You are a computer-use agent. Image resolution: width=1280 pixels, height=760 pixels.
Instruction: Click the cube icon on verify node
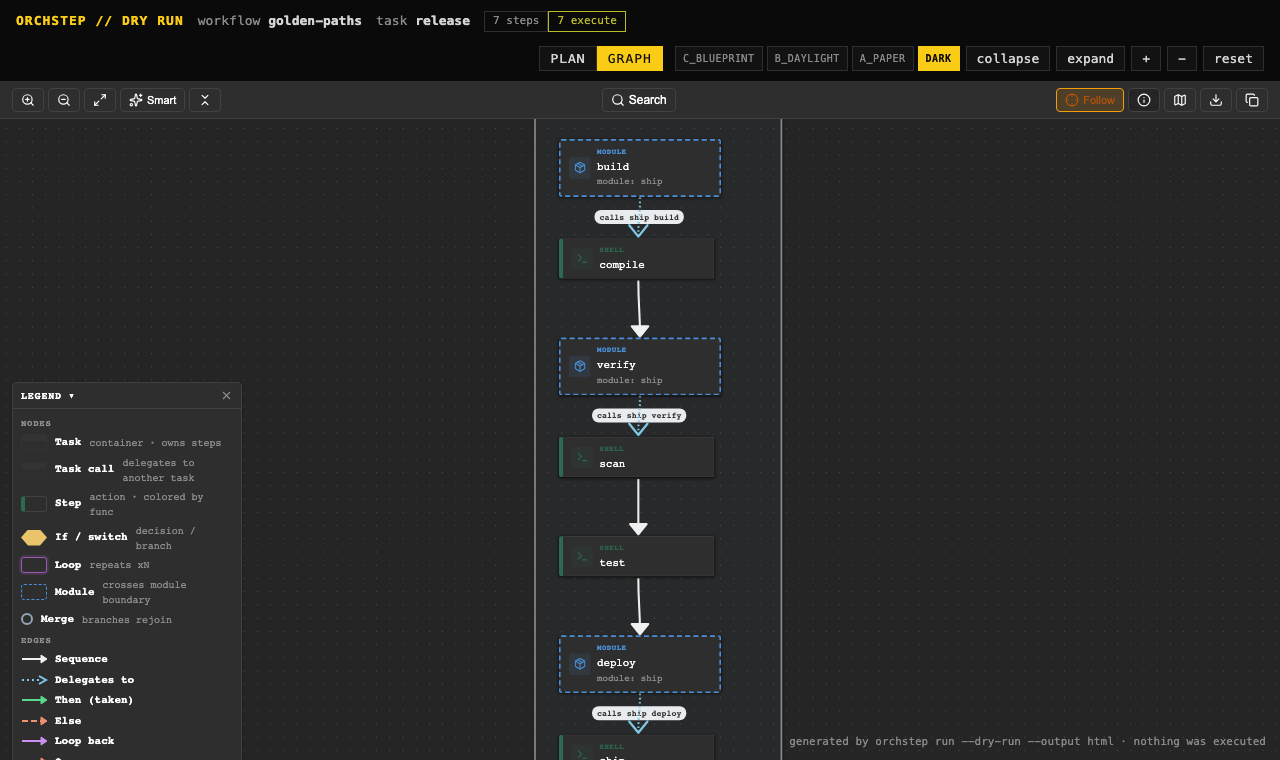click(x=580, y=366)
